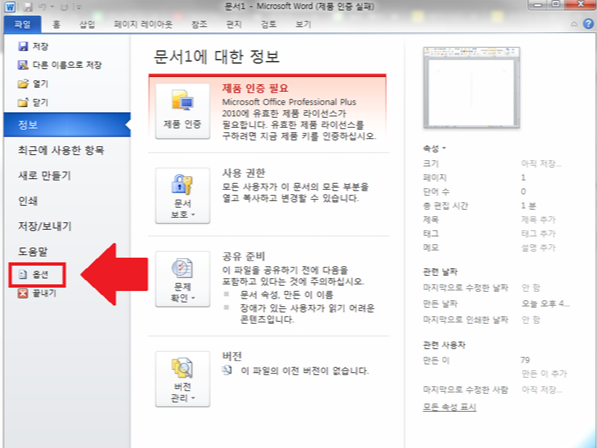Viewport: 597px width, 448px height.
Task: Collapse the ribbon with the caret icon
Action: (574, 24)
